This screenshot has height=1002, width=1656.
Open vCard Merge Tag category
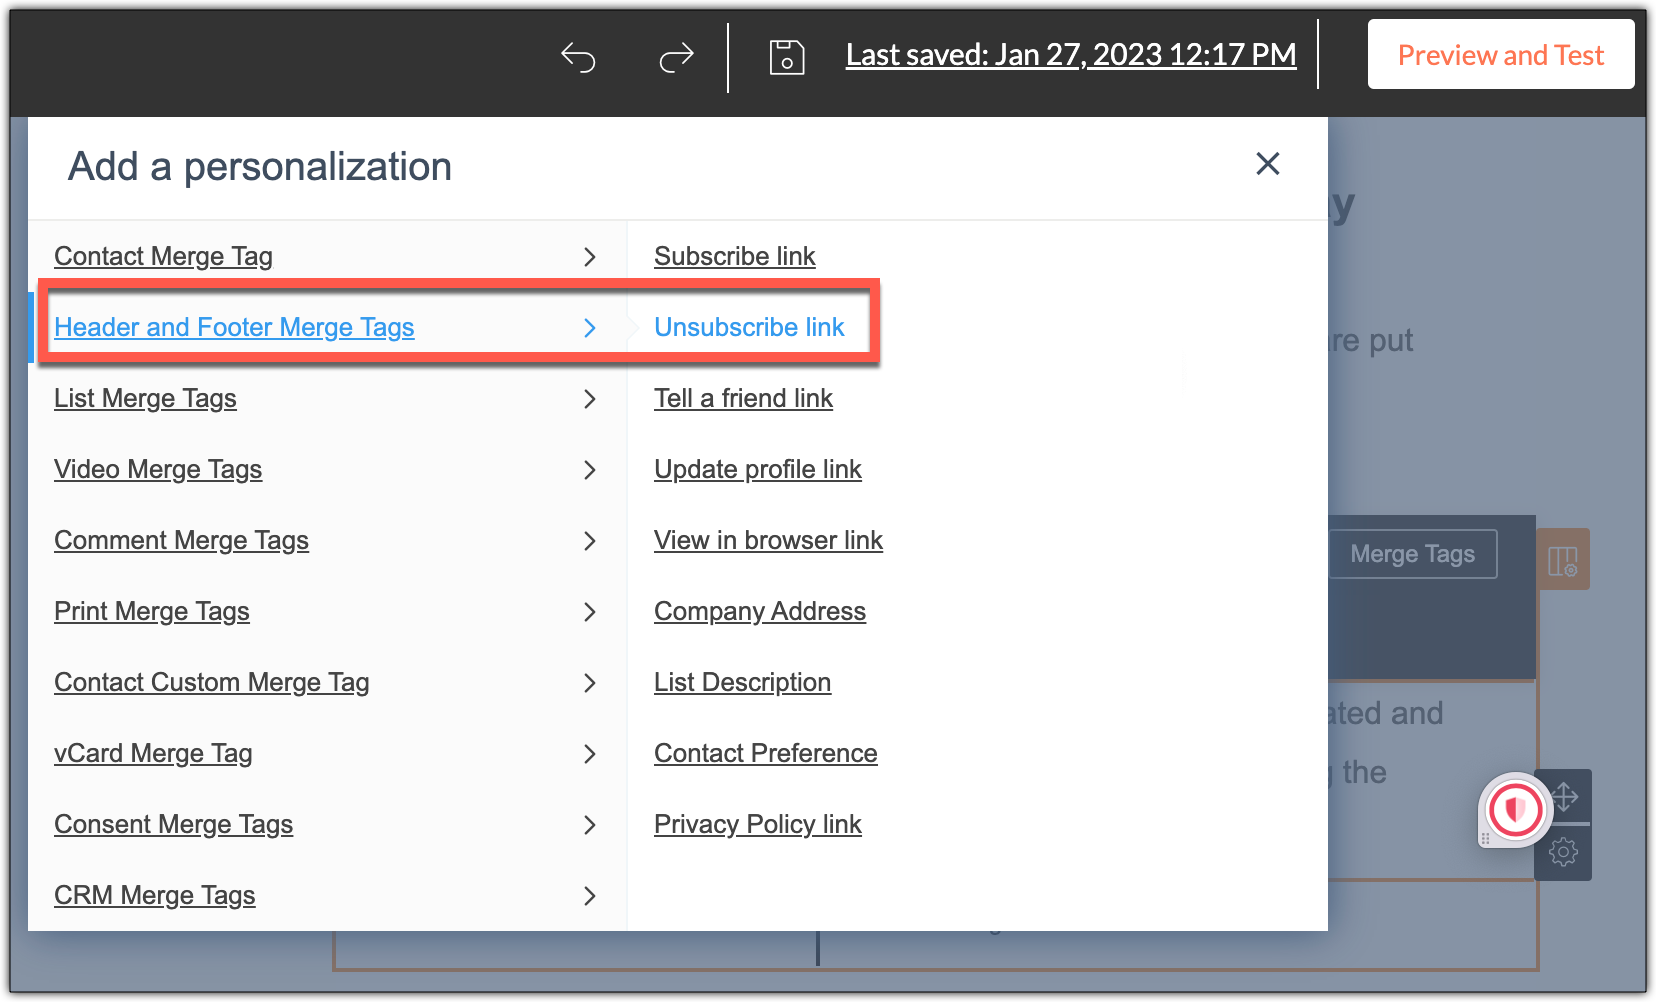(153, 753)
